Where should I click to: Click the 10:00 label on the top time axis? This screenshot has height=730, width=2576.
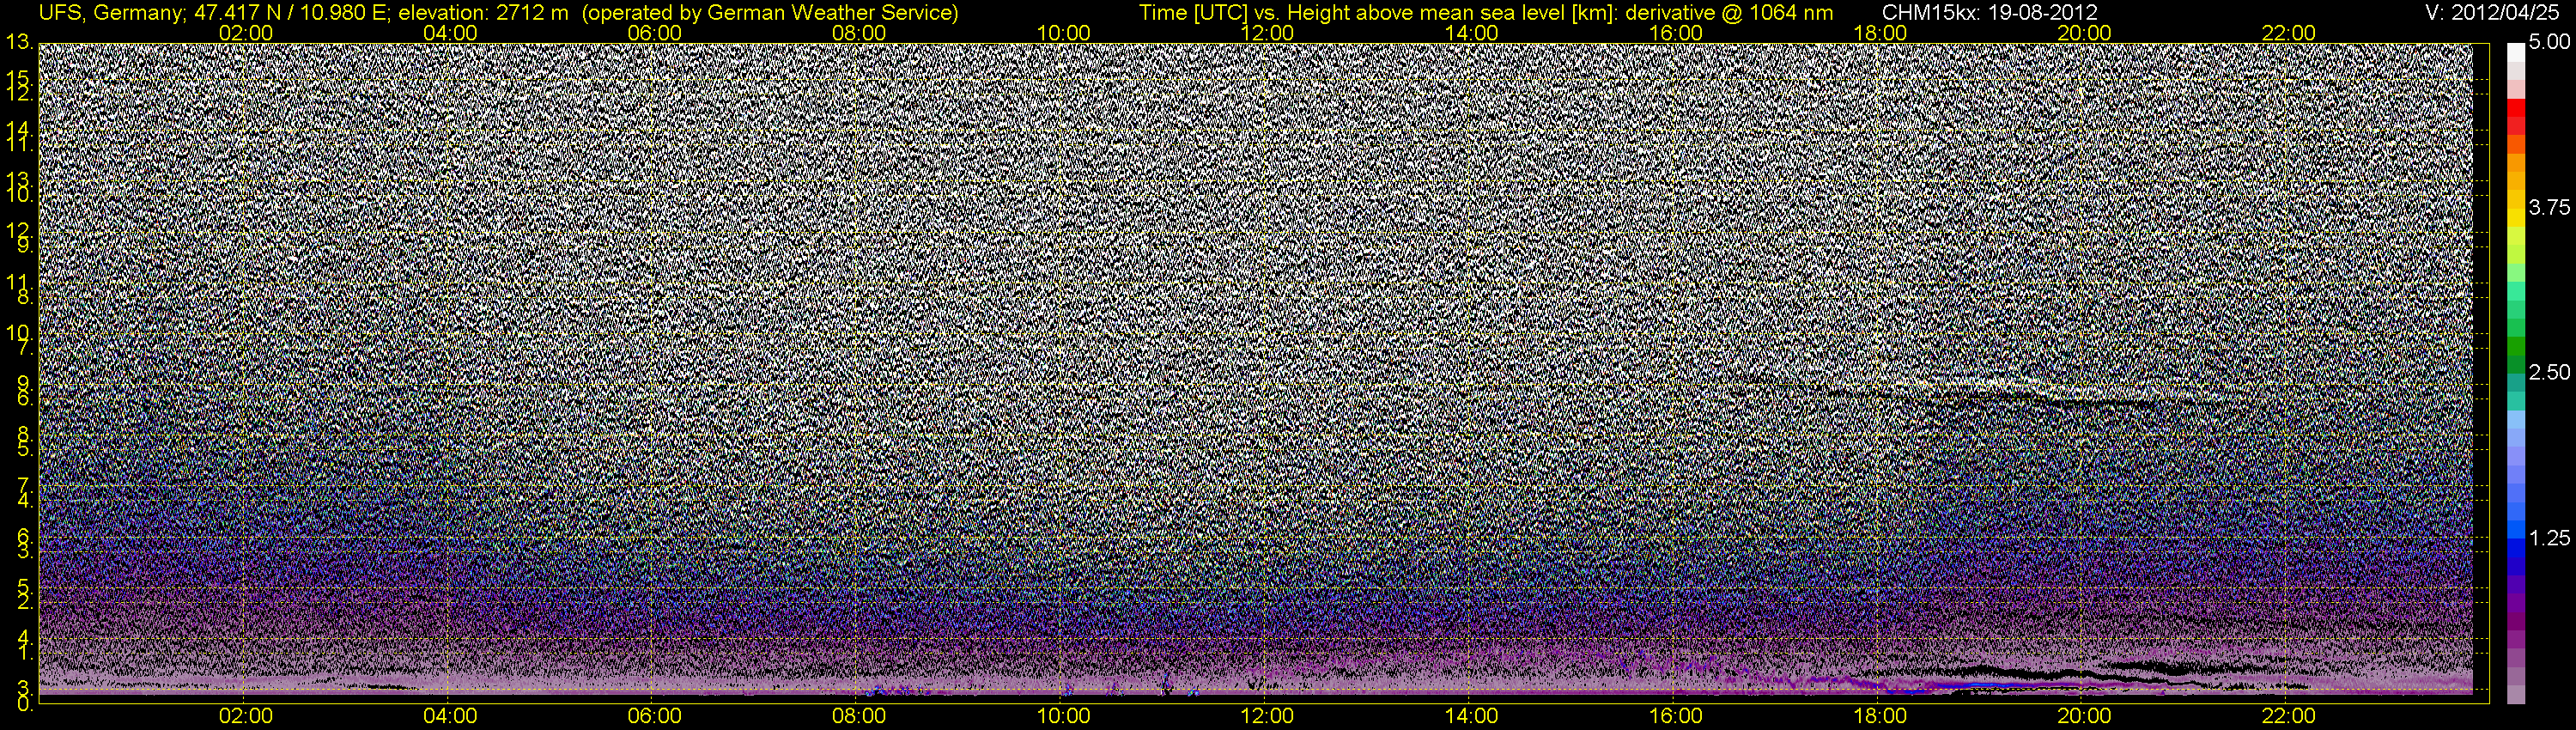click(x=1063, y=33)
